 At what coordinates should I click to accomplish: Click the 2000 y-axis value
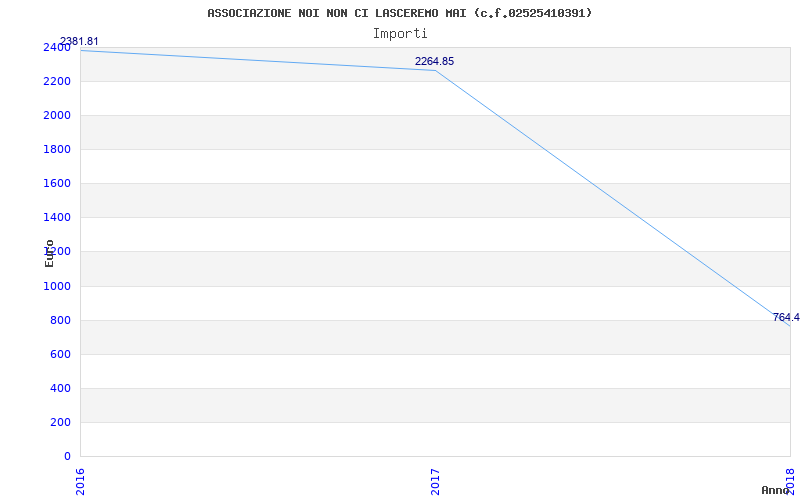coord(57,116)
